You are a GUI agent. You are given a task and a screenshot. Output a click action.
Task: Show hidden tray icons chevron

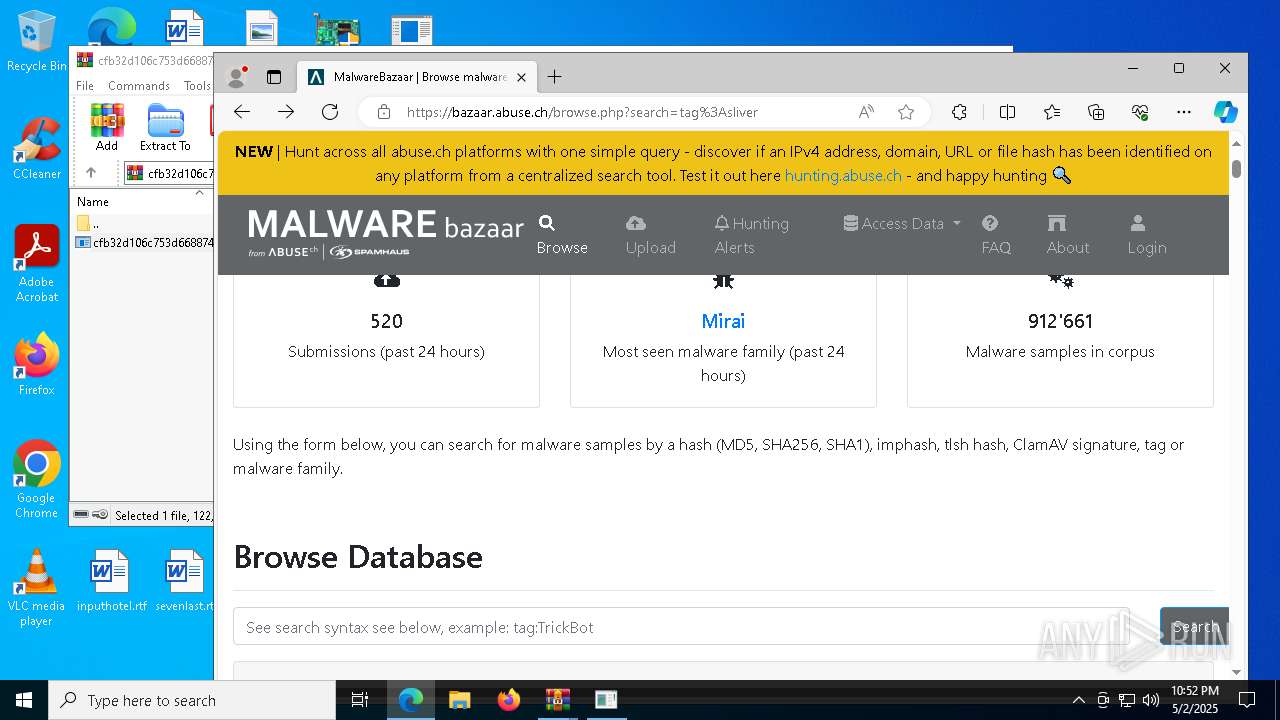pyautogui.click(x=1078, y=700)
